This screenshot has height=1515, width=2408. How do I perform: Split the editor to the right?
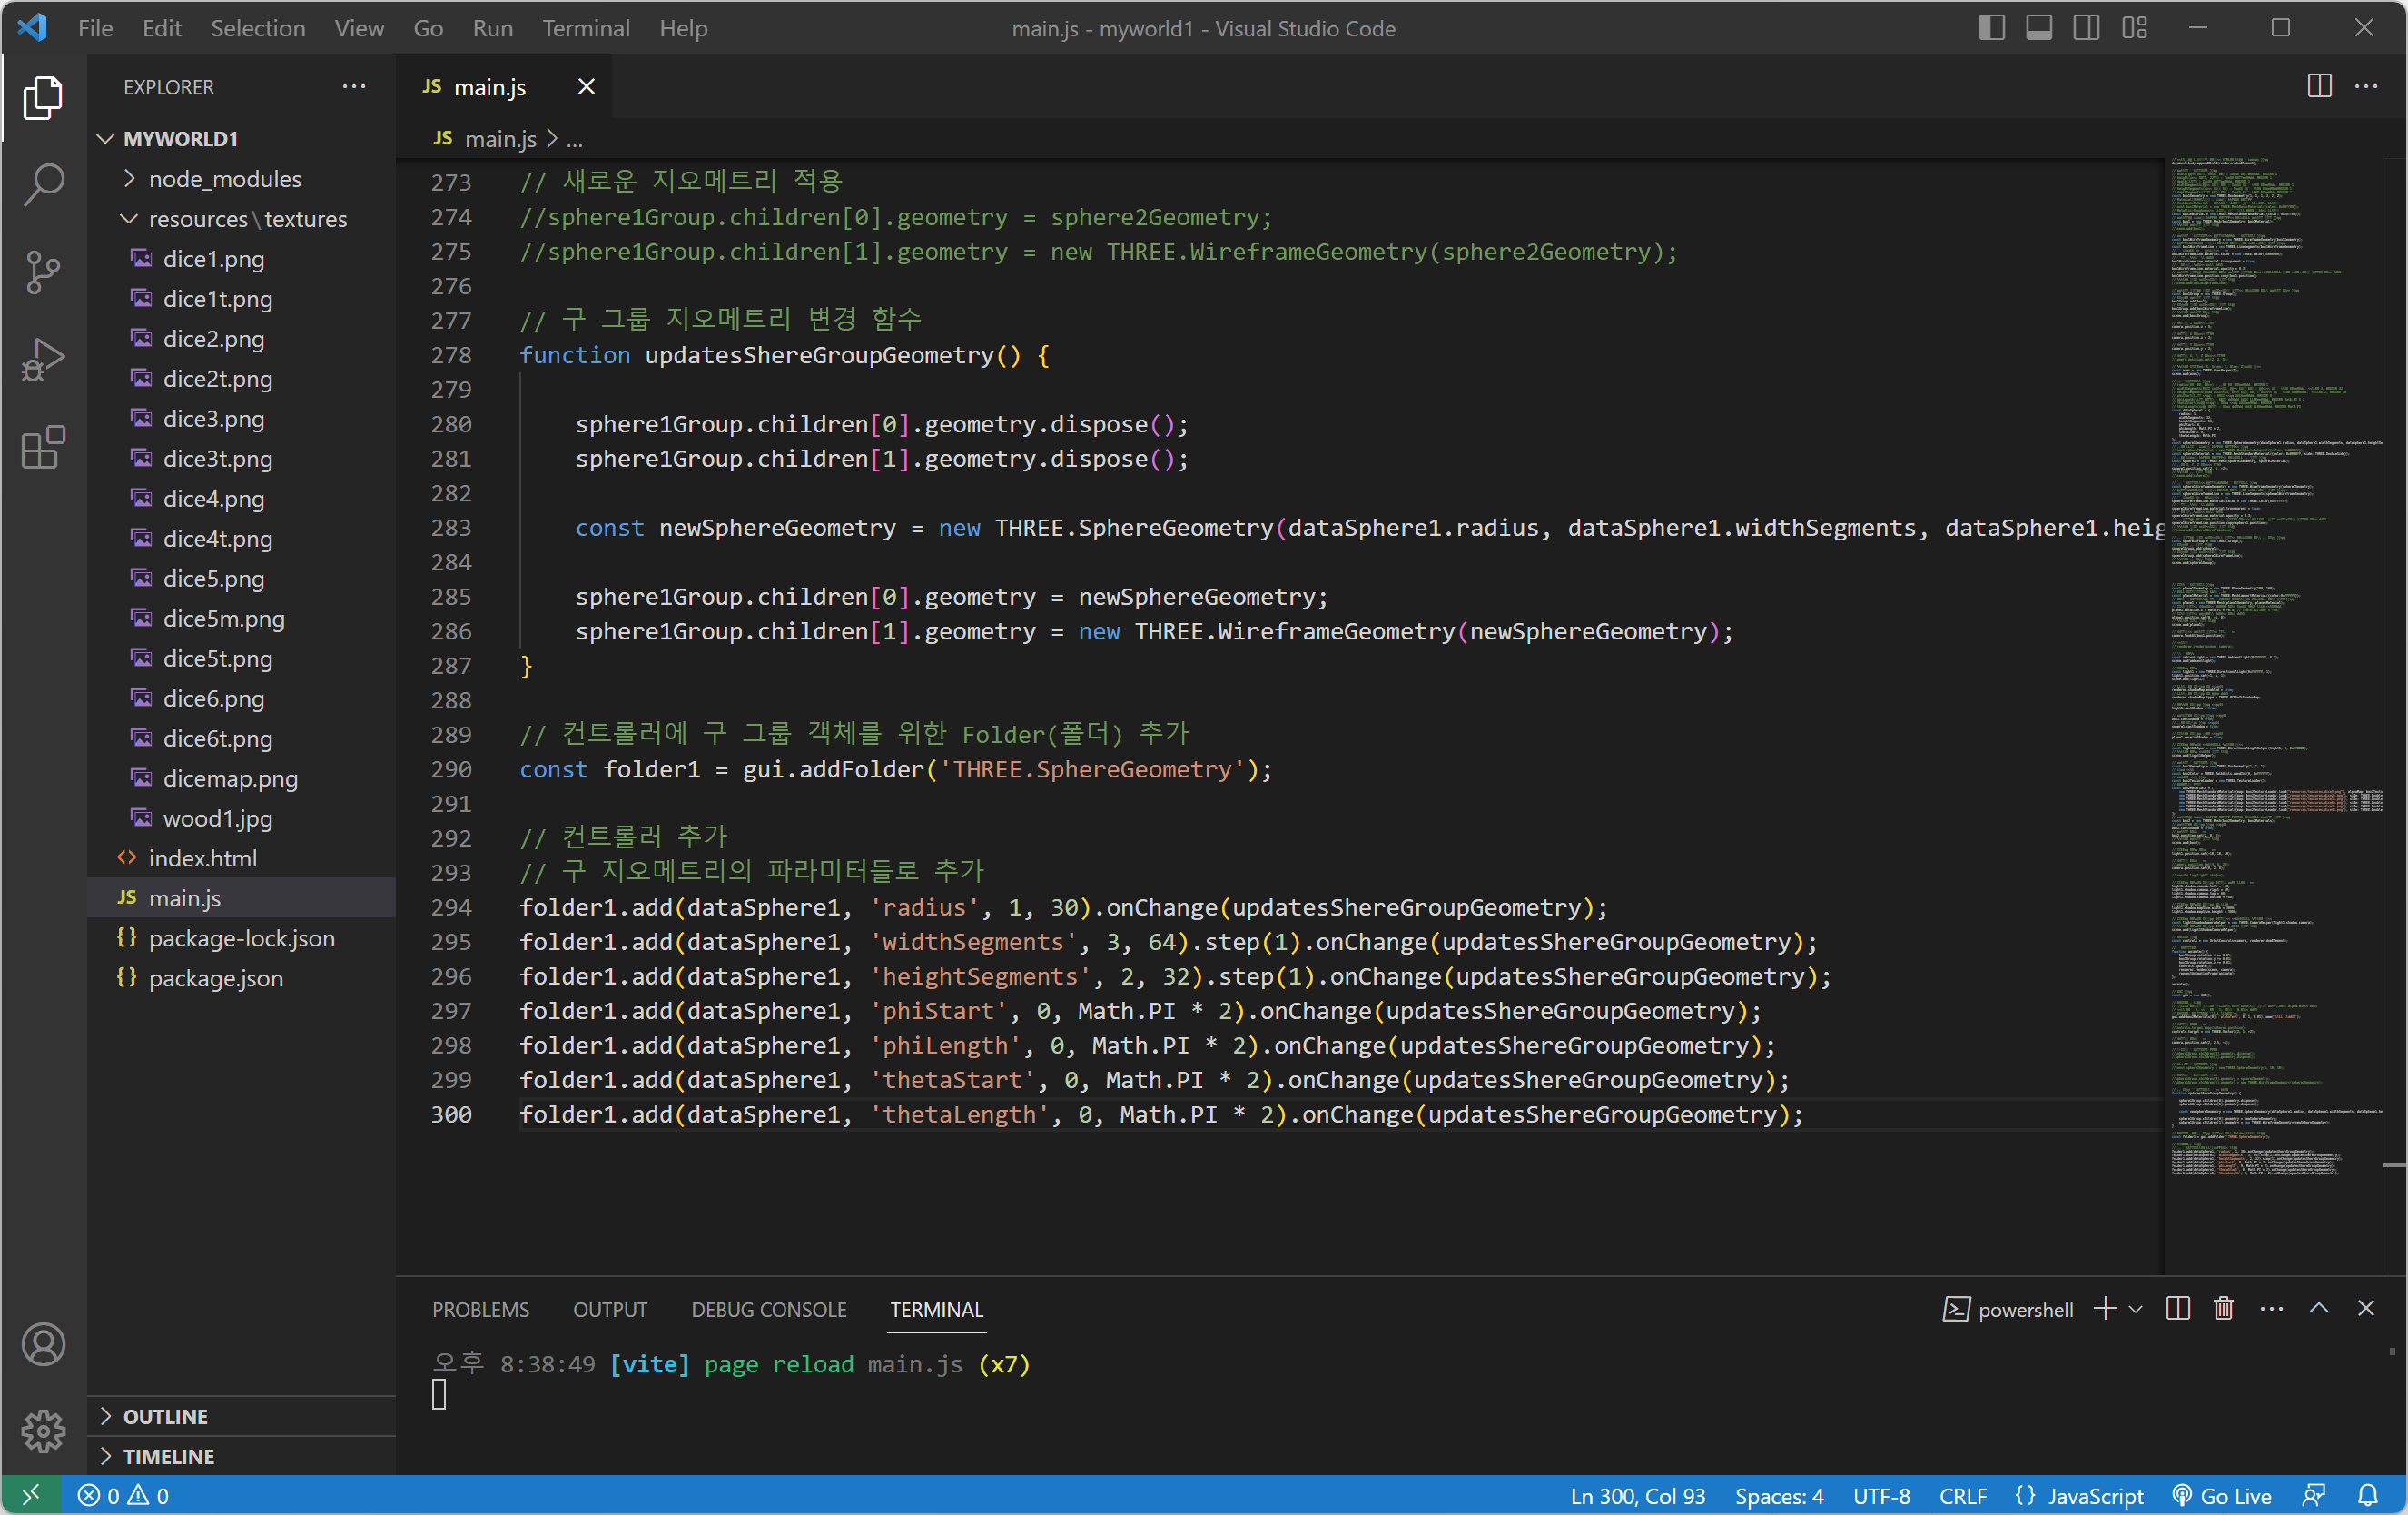[2319, 87]
